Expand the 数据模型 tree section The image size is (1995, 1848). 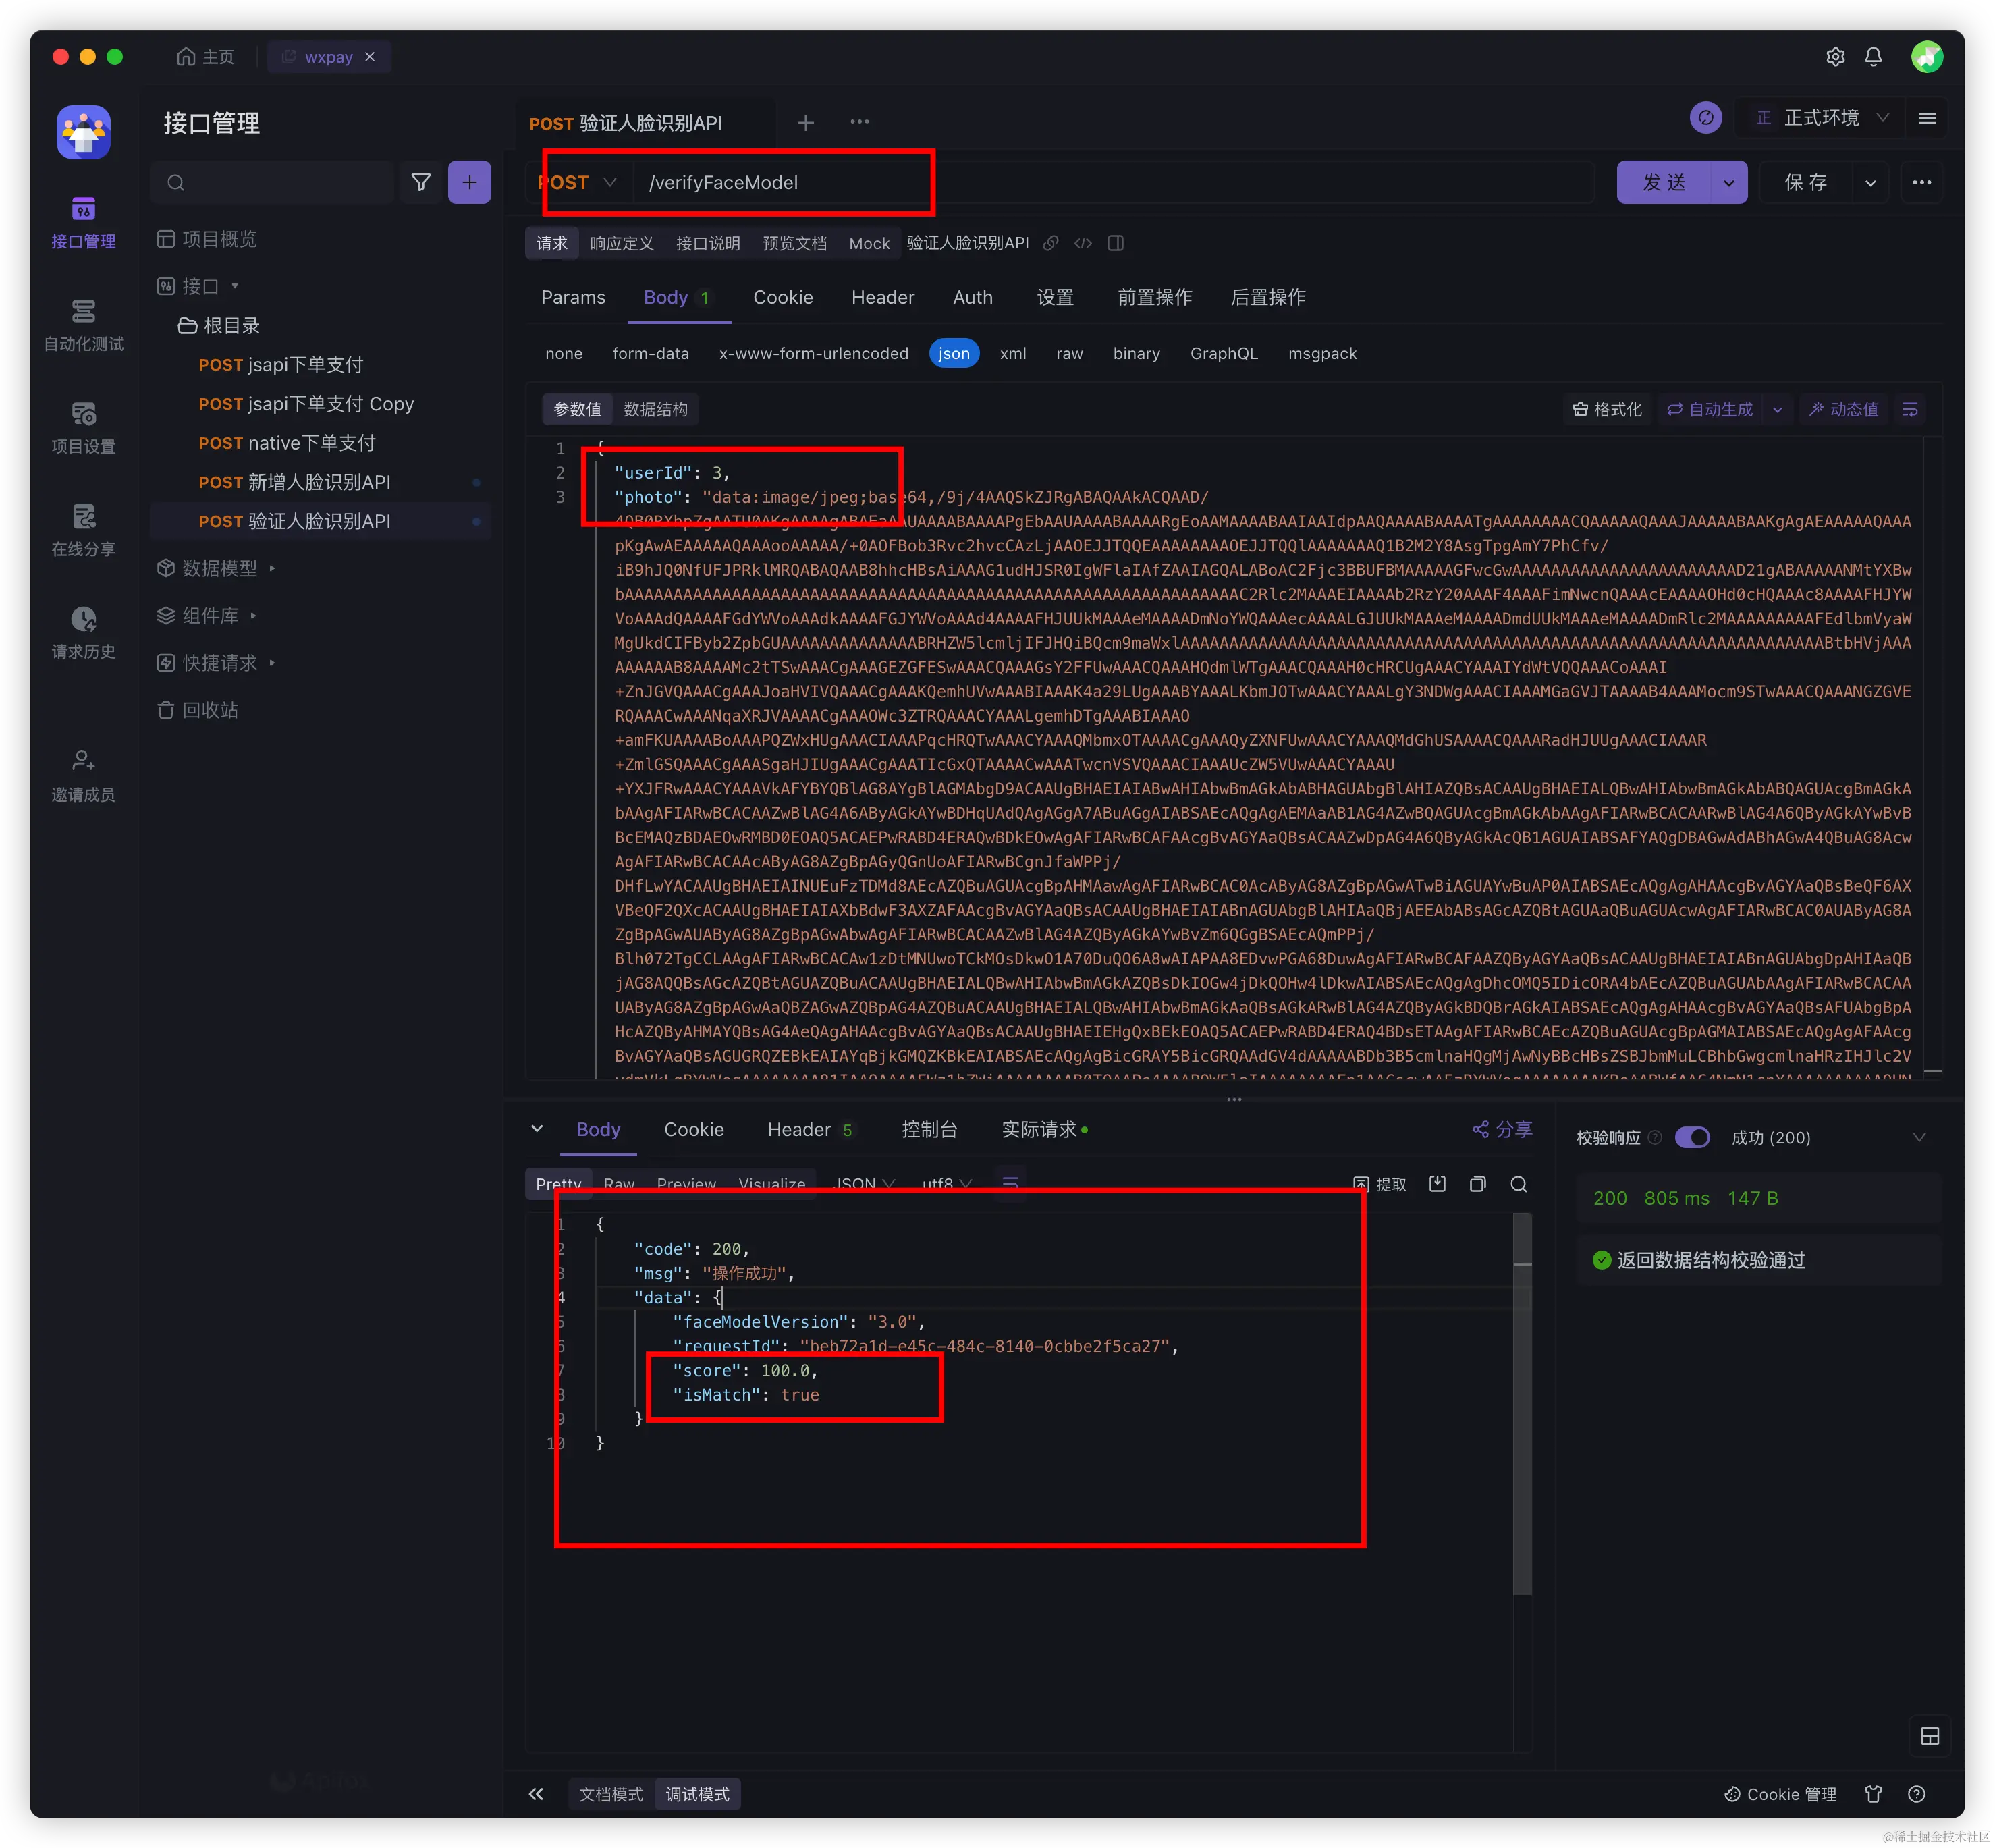pyautogui.click(x=219, y=568)
